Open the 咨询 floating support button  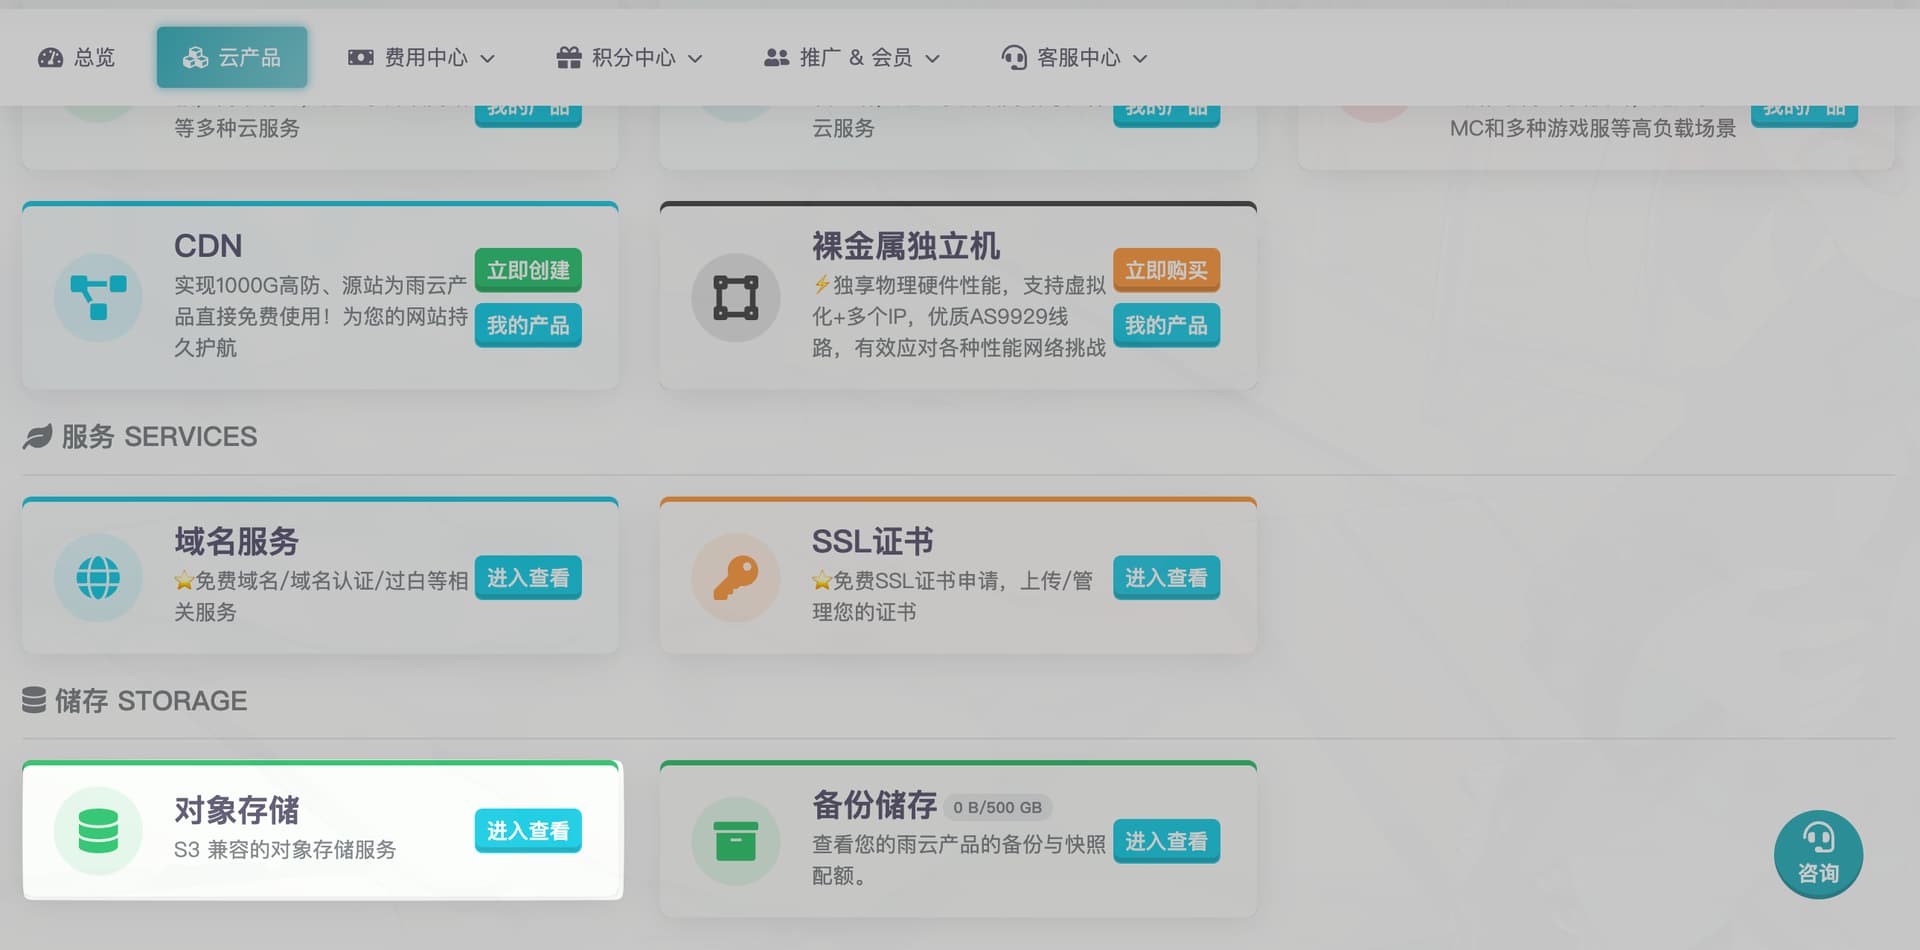(1818, 853)
